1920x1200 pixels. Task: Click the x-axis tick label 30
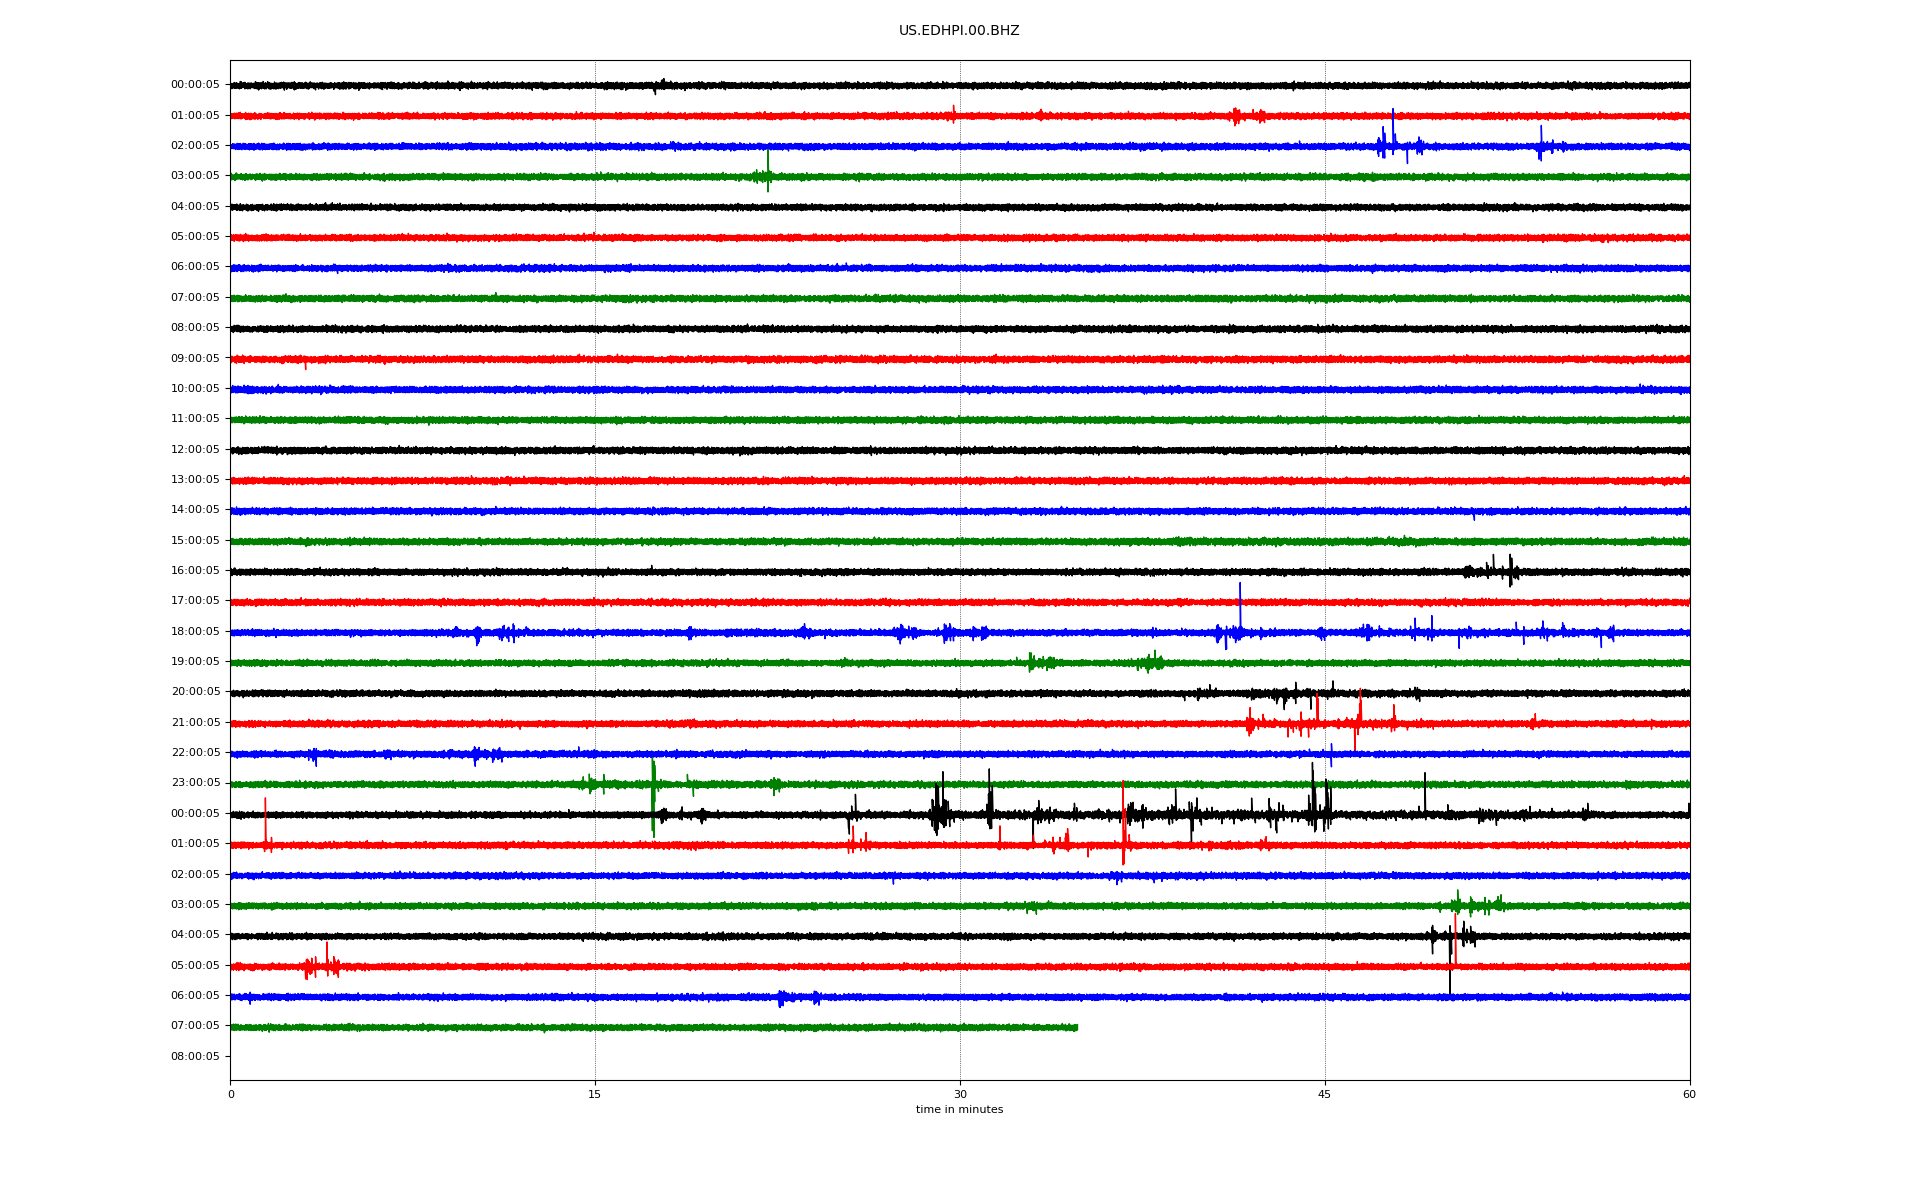point(960,1094)
